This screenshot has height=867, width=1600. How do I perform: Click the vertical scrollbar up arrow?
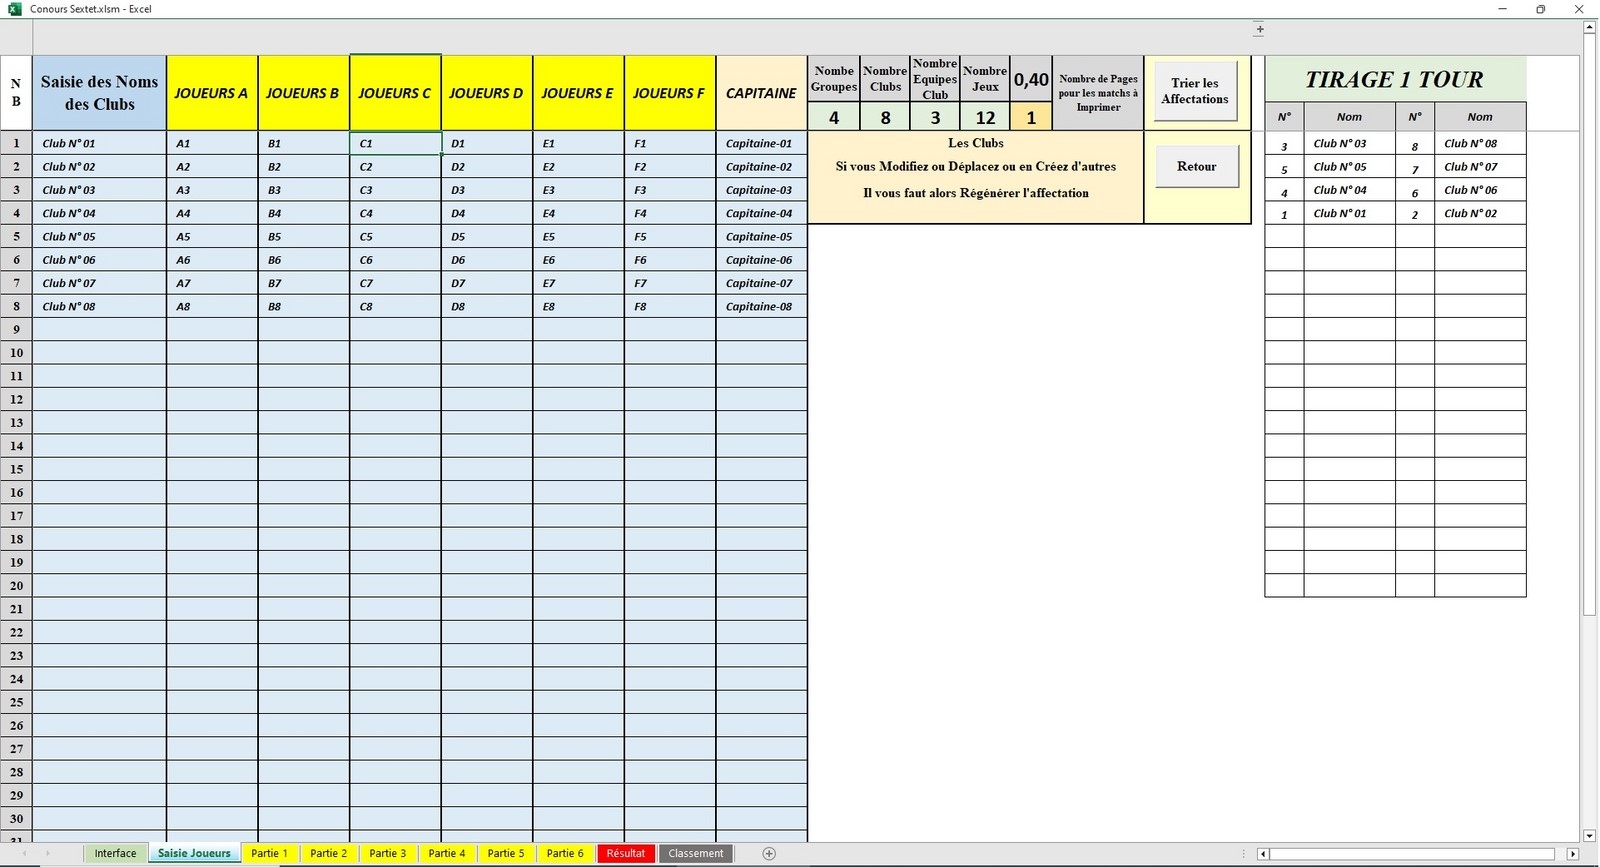click(x=1589, y=28)
